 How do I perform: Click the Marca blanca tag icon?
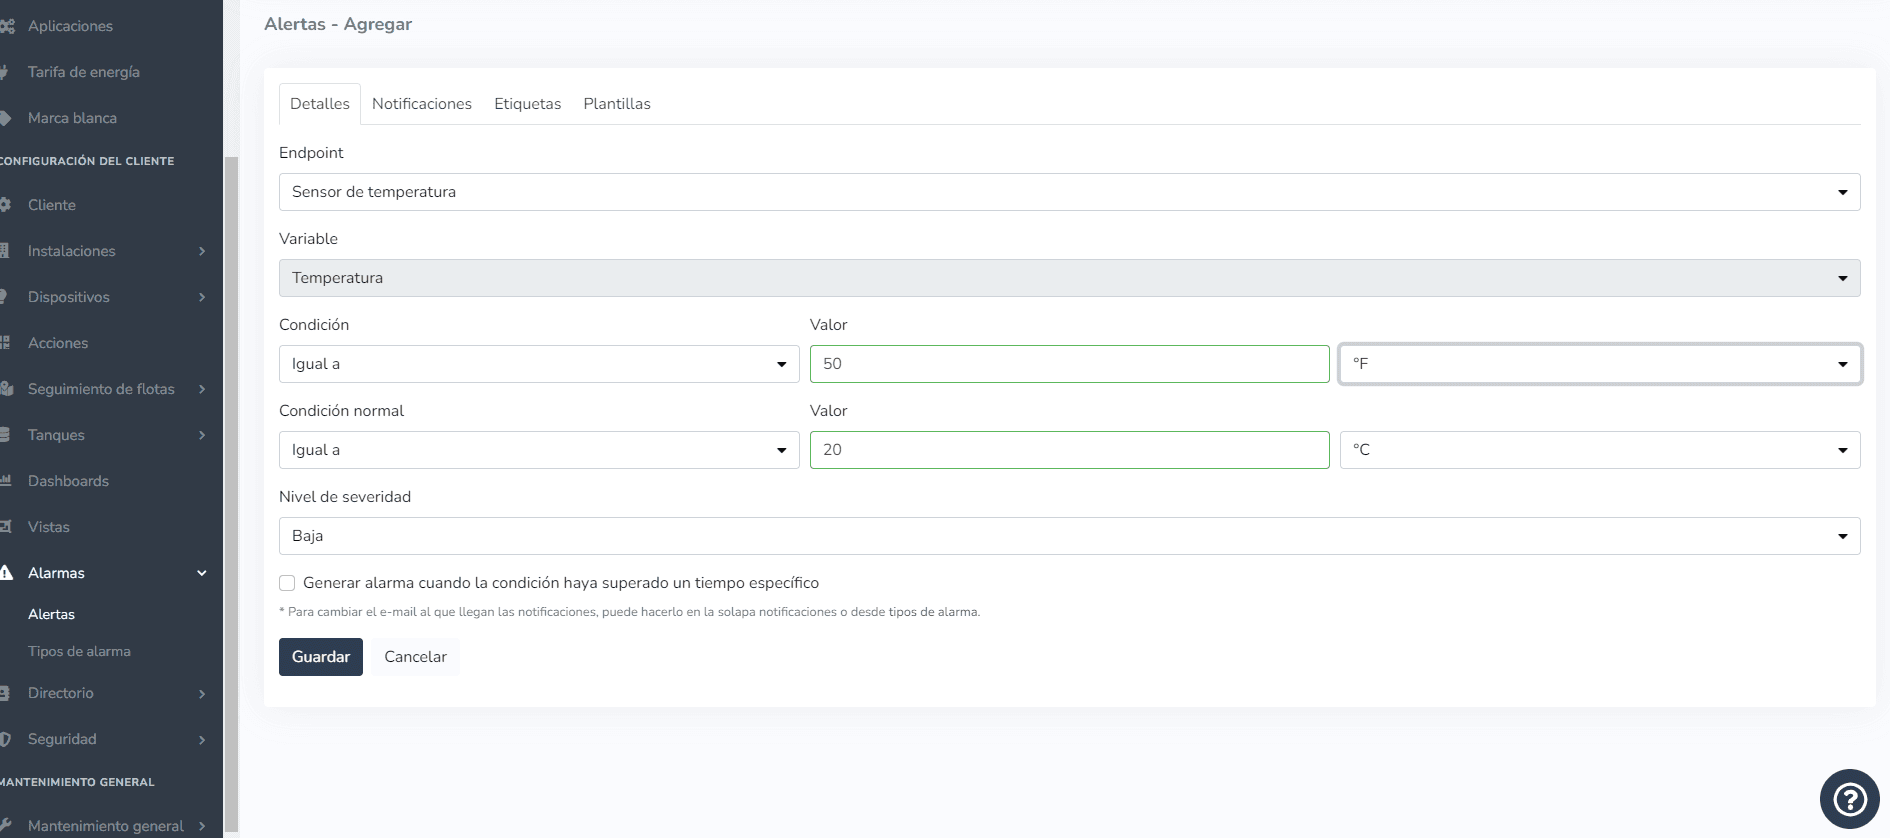coord(6,118)
